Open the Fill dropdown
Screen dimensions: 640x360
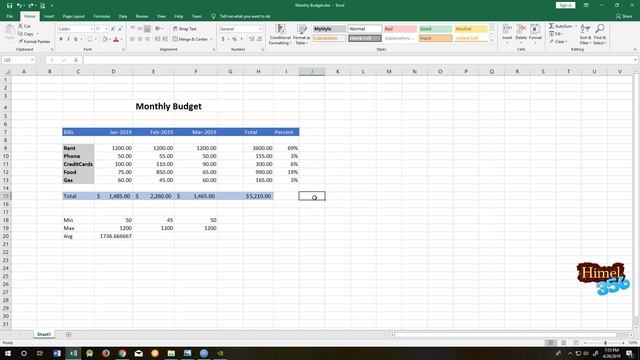tap(556, 34)
